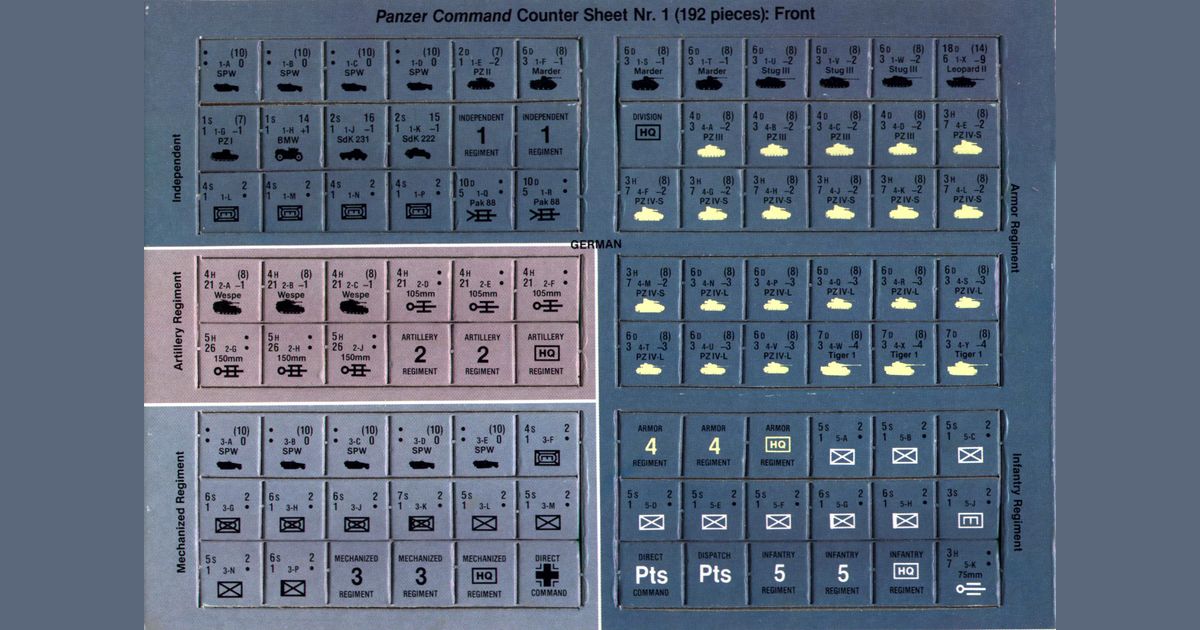
Task: Click the Leopard II tank counter
Action: [968, 68]
